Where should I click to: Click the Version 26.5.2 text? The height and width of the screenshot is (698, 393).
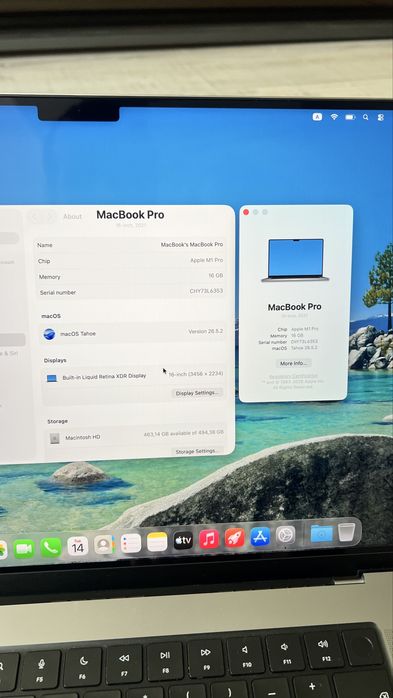click(x=206, y=332)
